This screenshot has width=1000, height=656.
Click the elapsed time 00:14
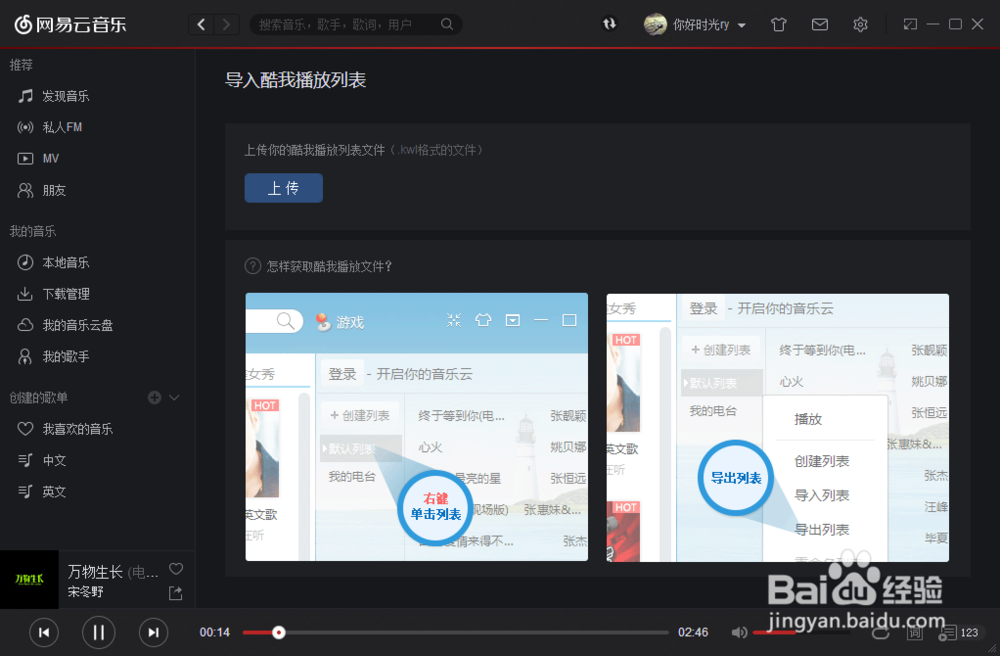click(x=214, y=632)
